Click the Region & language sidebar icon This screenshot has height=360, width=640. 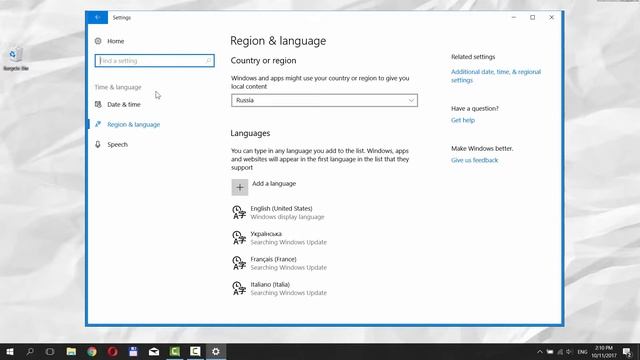point(98,124)
